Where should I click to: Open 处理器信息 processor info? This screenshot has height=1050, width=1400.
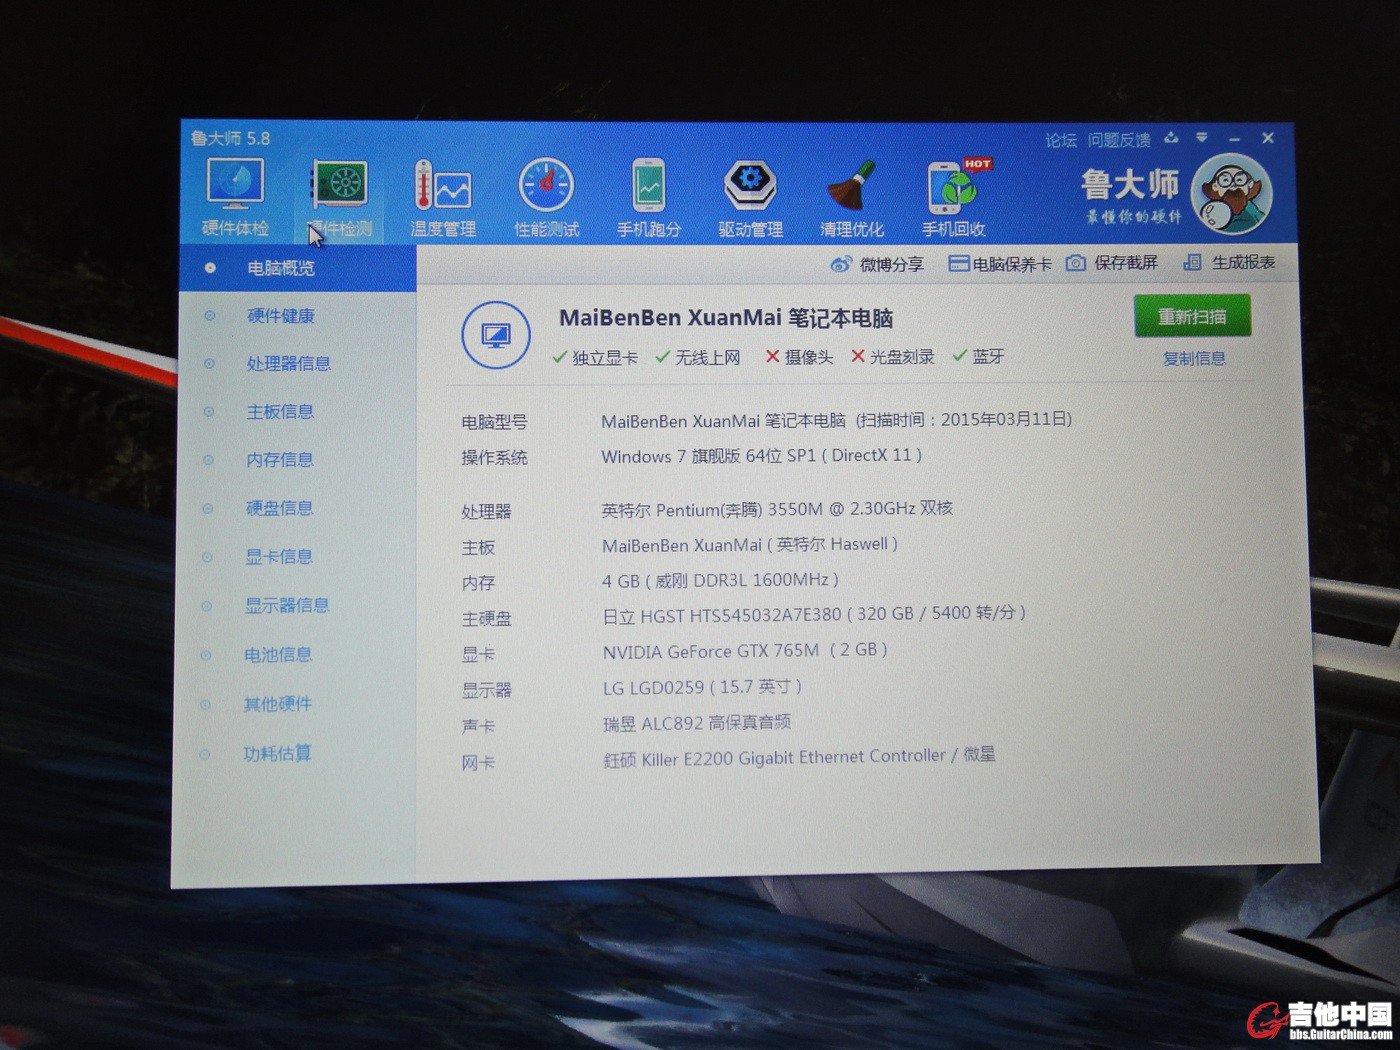[288, 364]
